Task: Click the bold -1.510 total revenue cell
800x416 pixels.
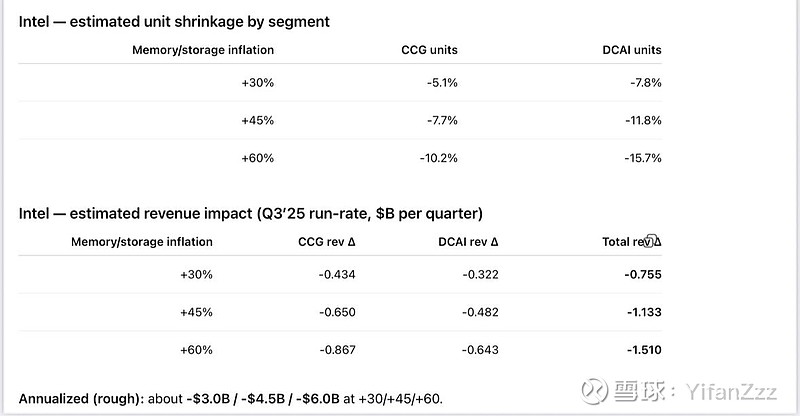Action: (643, 350)
